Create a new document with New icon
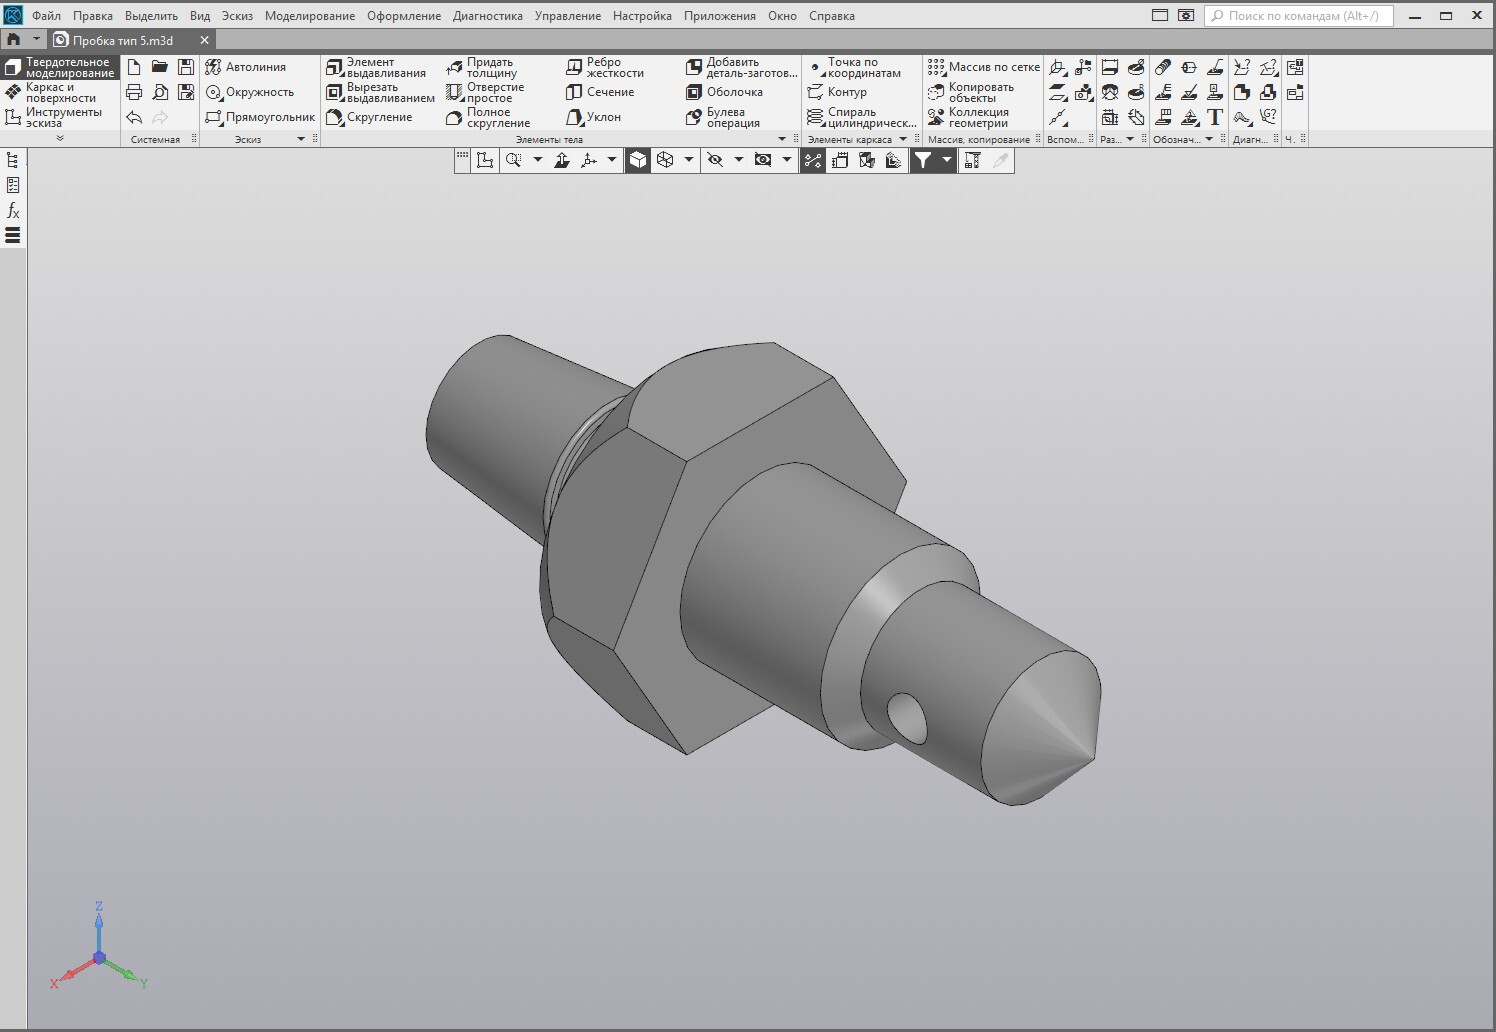This screenshot has height=1032, width=1496. pyautogui.click(x=134, y=67)
